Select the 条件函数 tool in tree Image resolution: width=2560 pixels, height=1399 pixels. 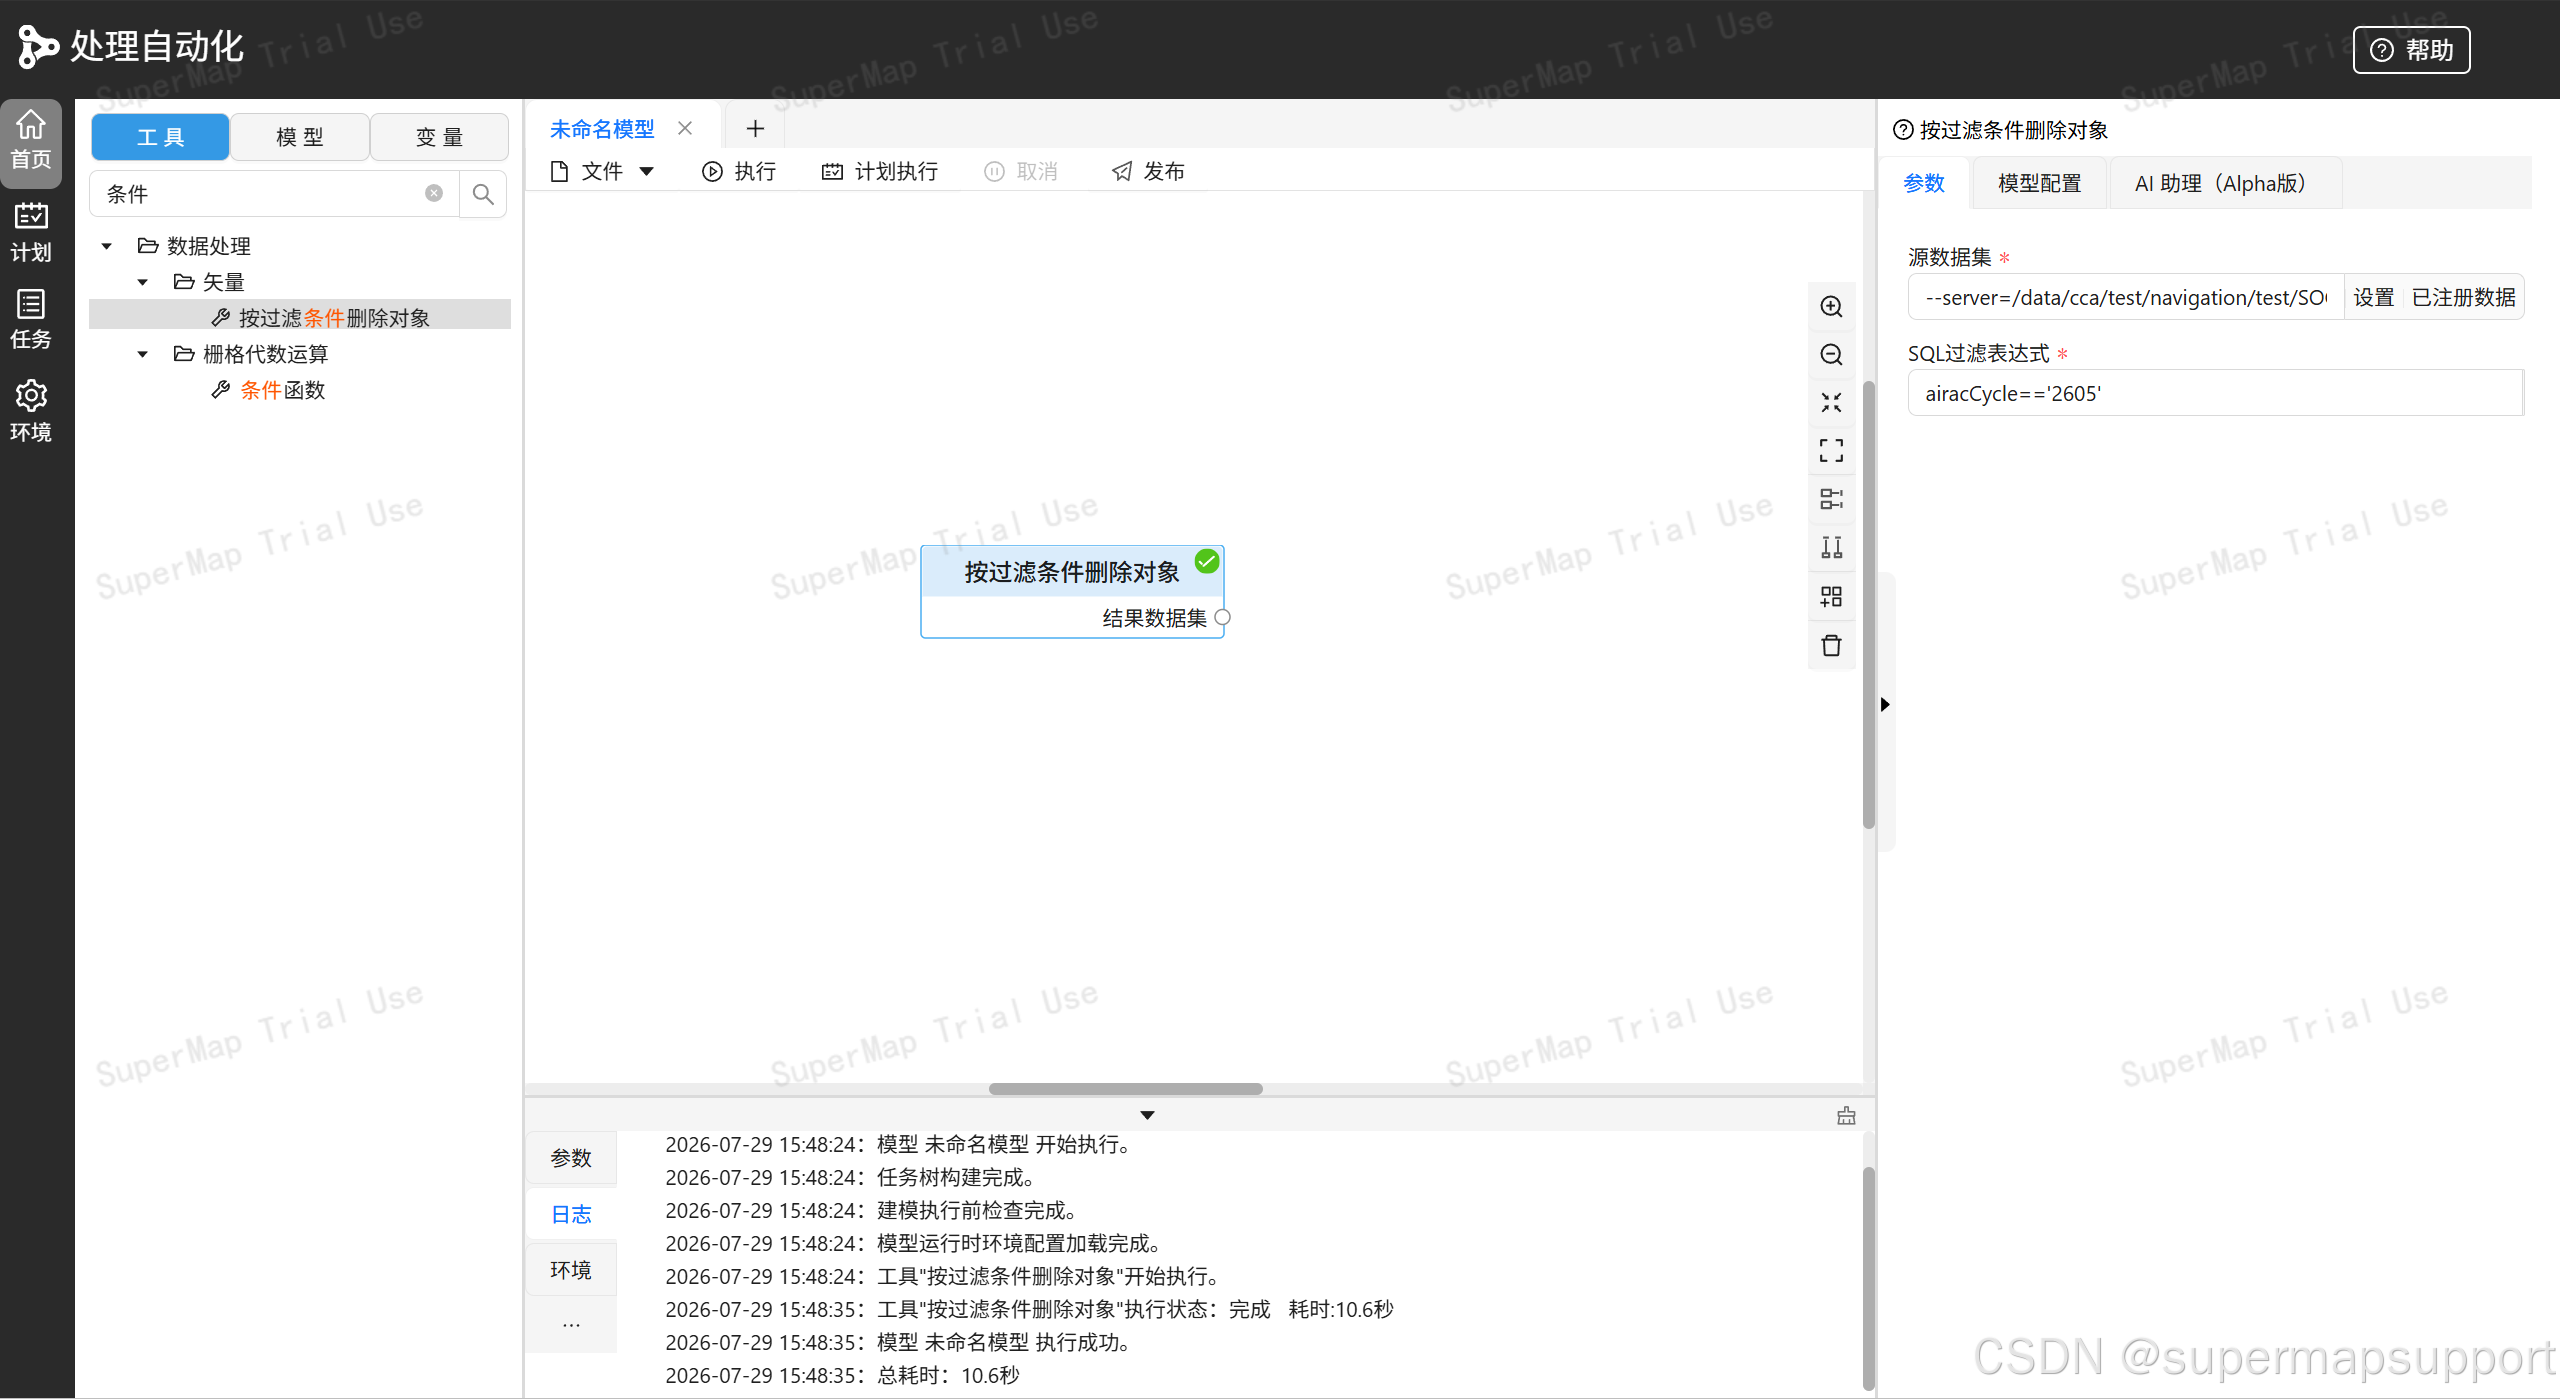tap(283, 390)
